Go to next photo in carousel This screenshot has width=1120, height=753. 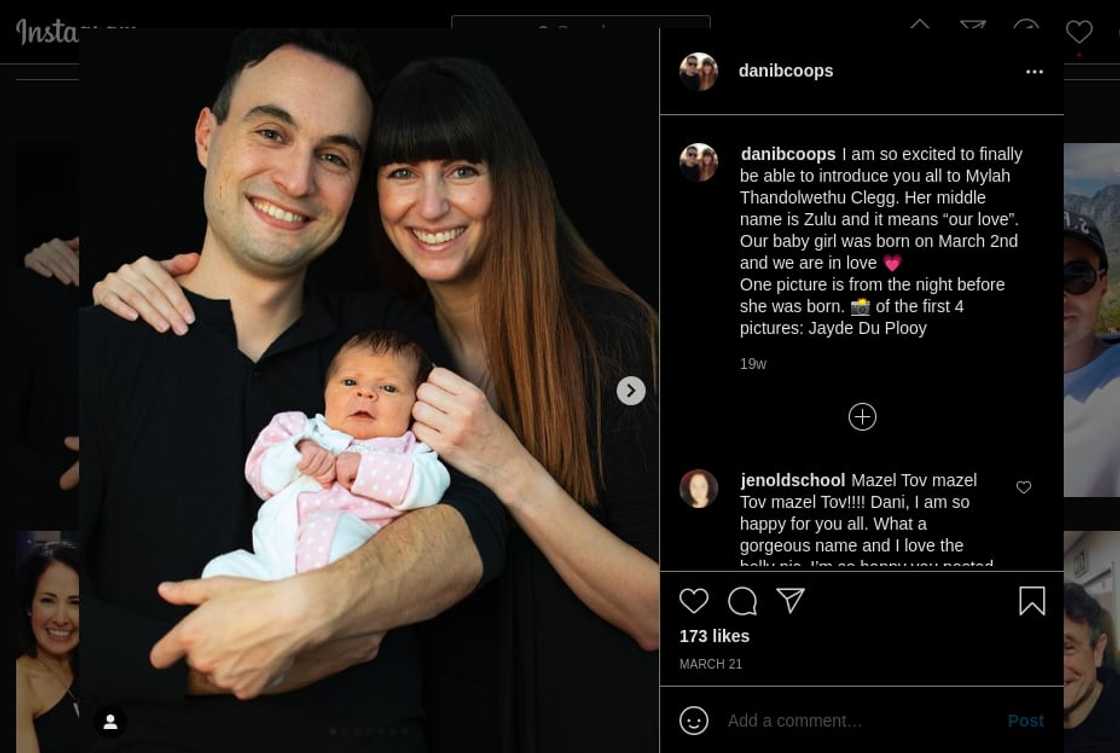(x=631, y=391)
